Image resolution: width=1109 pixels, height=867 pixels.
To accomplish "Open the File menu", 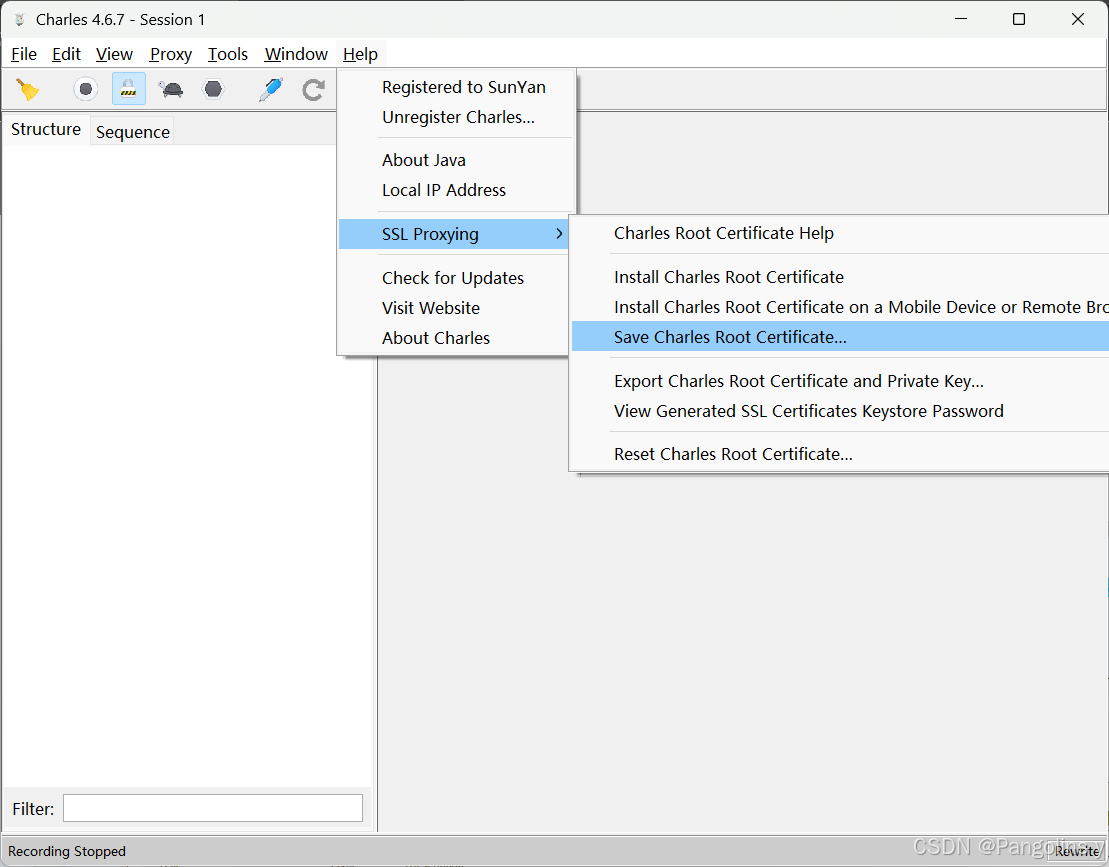I will point(24,54).
